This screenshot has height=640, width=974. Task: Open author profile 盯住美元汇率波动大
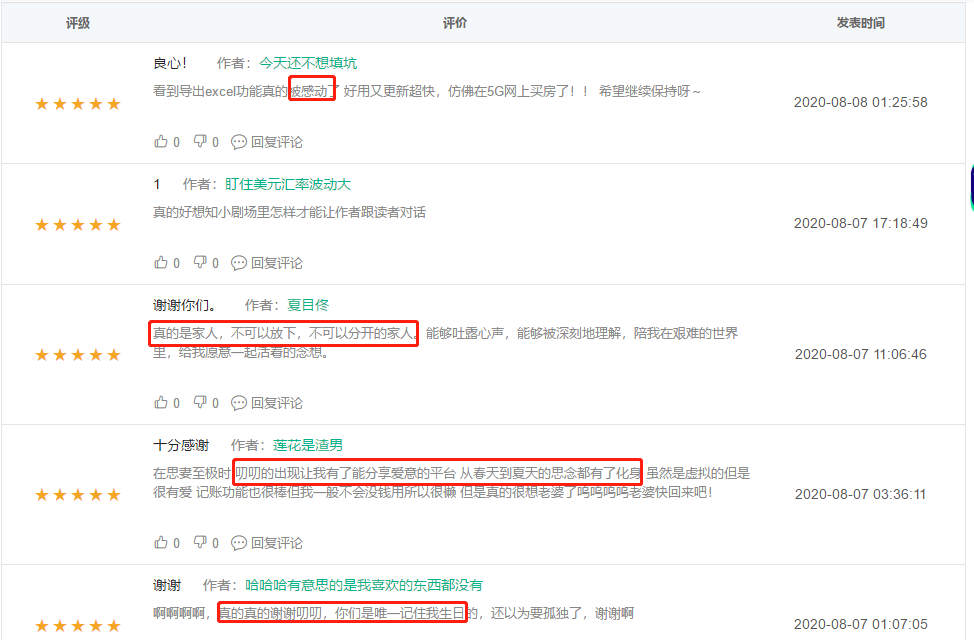click(x=288, y=184)
